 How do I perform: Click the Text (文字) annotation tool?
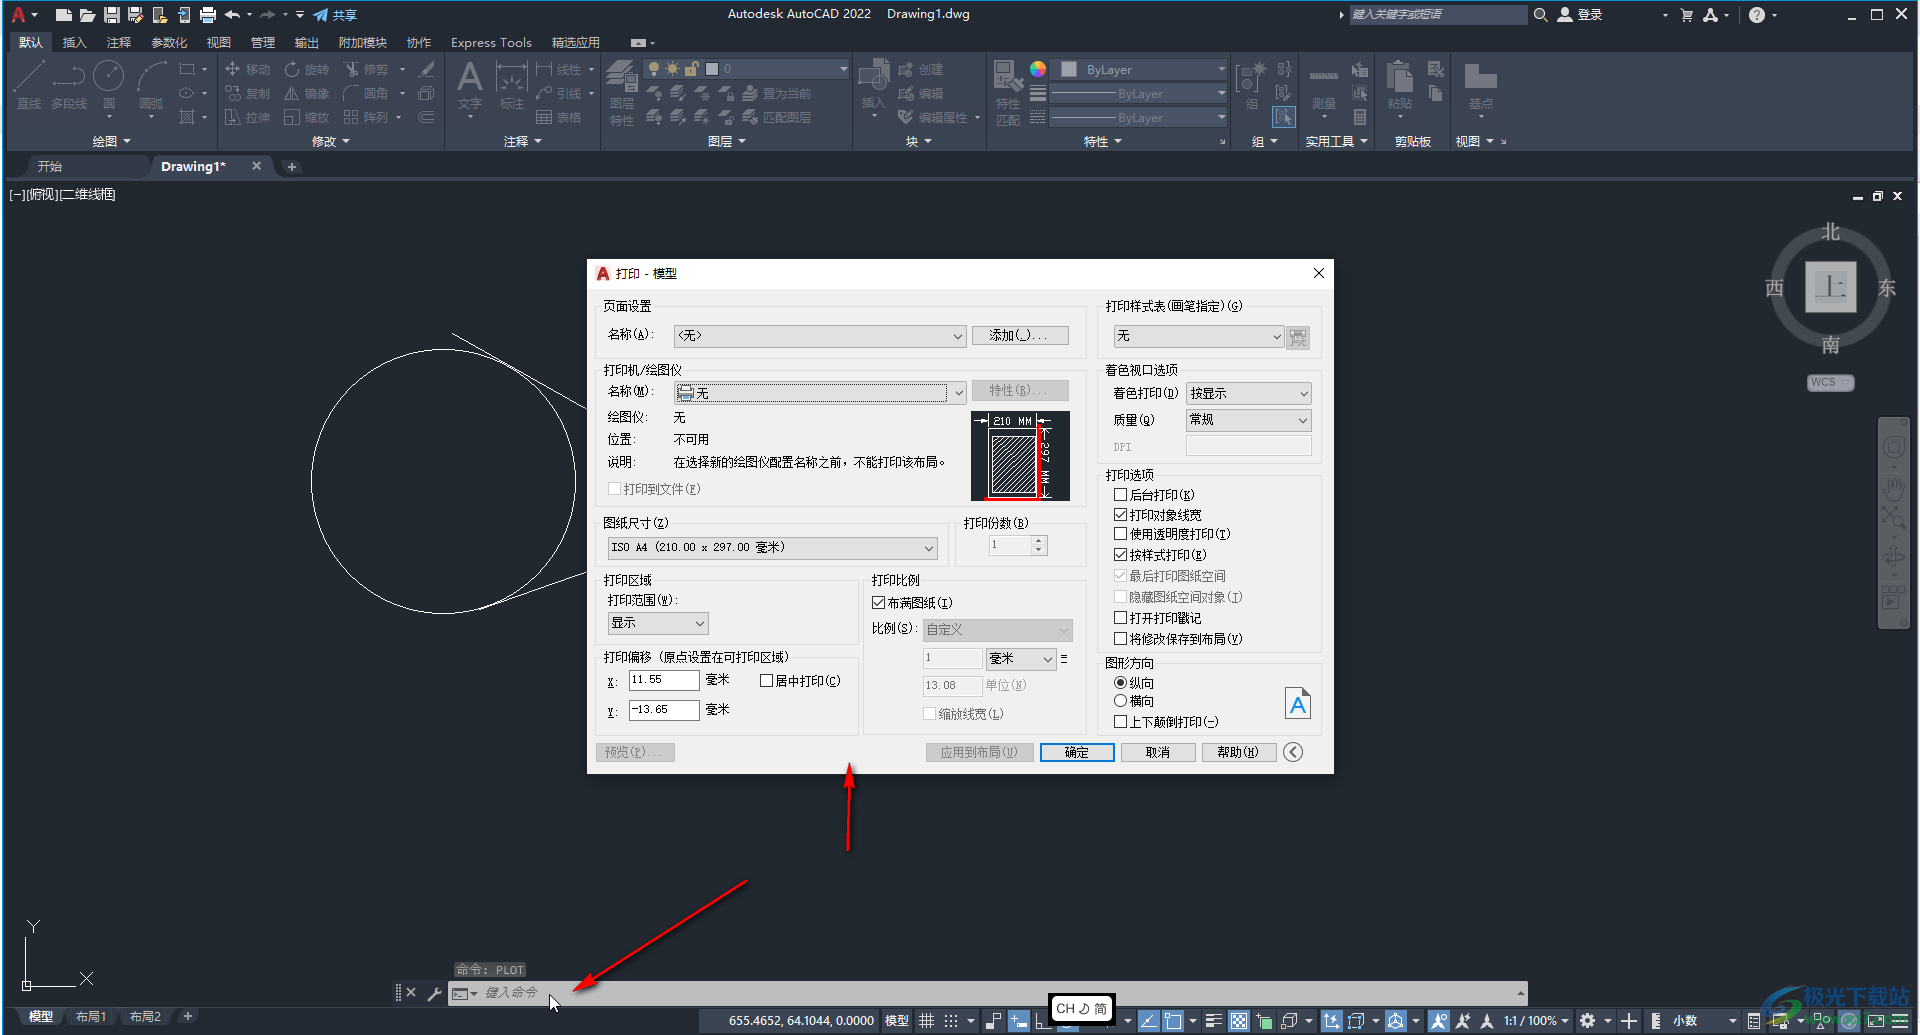pyautogui.click(x=470, y=85)
